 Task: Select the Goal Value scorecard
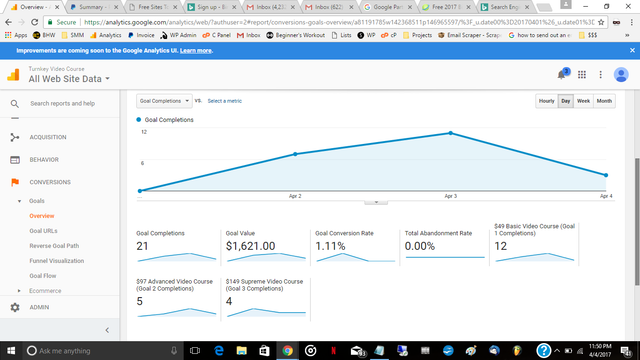265,246
